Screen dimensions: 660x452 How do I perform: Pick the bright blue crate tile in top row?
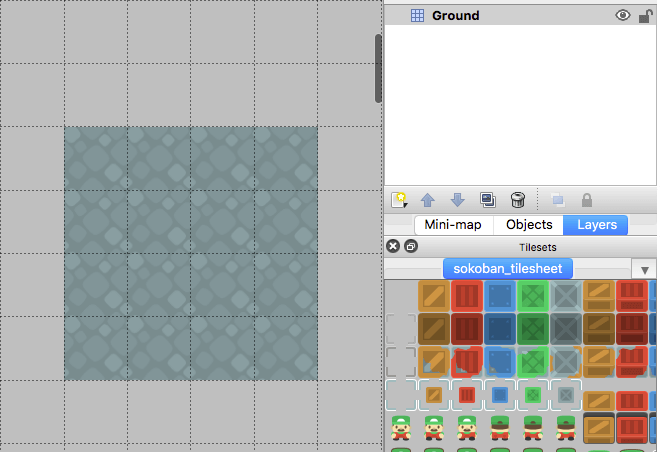(x=500, y=296)
